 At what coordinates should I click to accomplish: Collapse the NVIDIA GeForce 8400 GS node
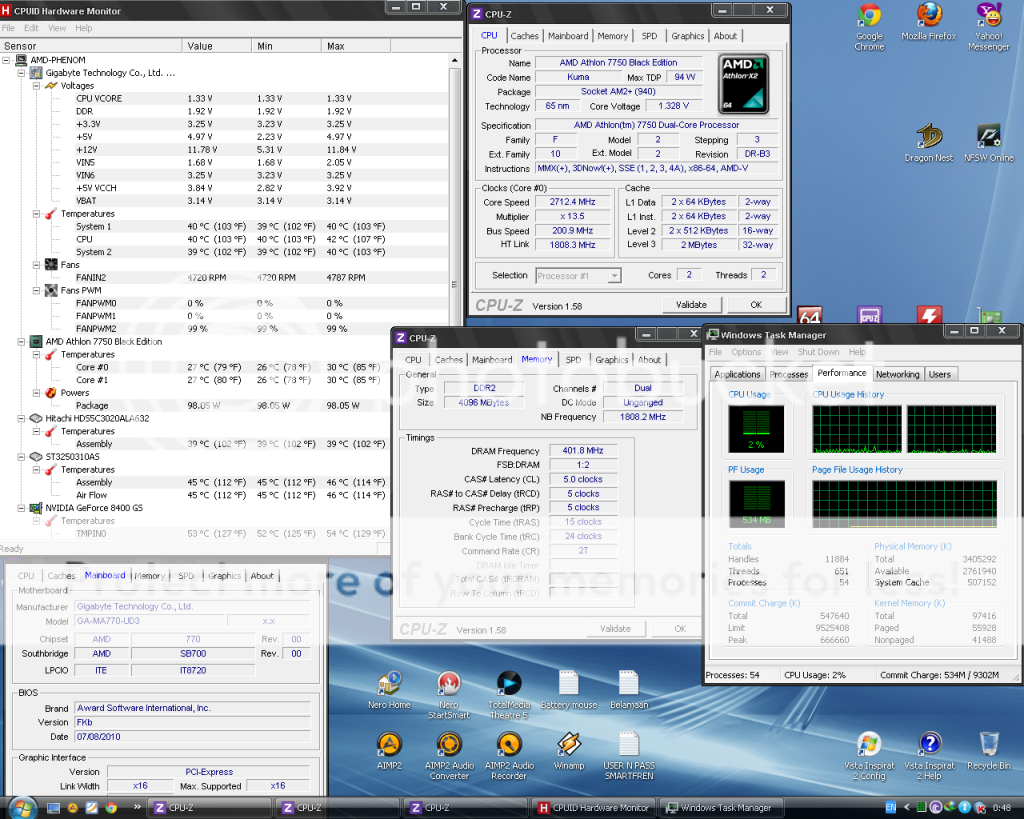coord(22,508)
